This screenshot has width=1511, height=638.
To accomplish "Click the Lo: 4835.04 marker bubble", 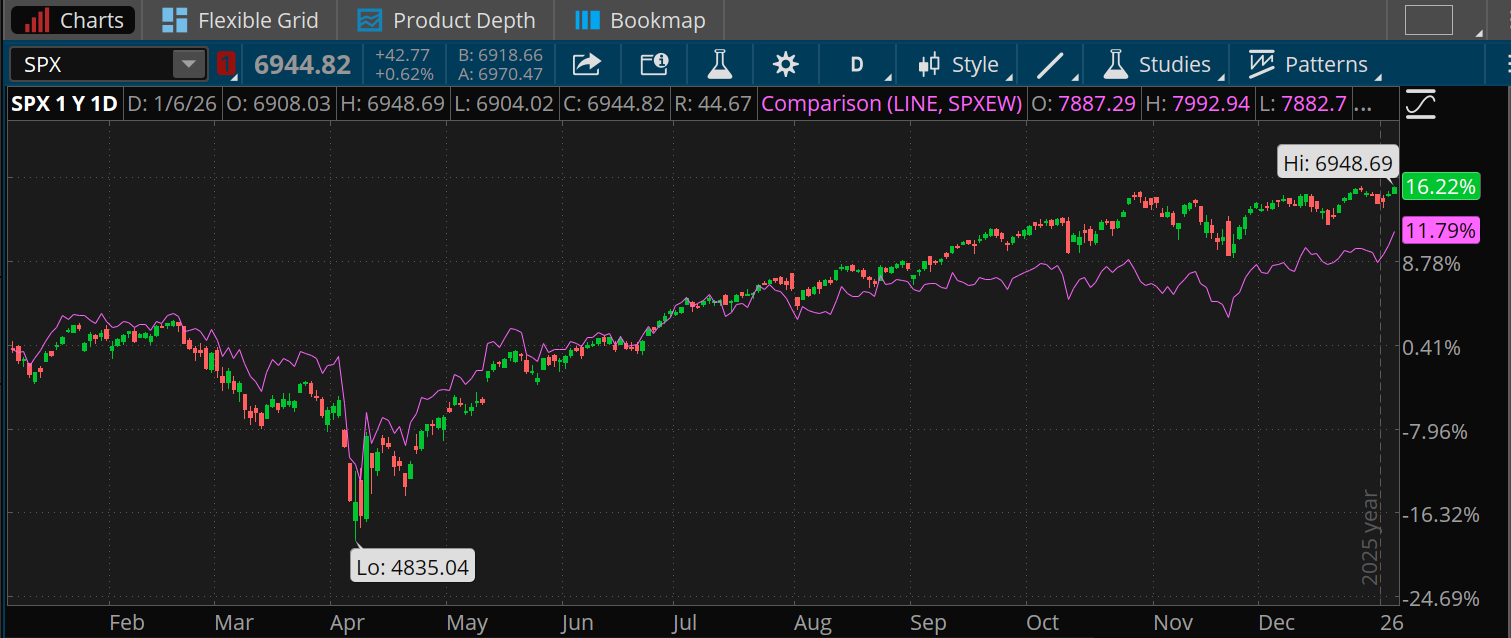I will click(412, 565).
